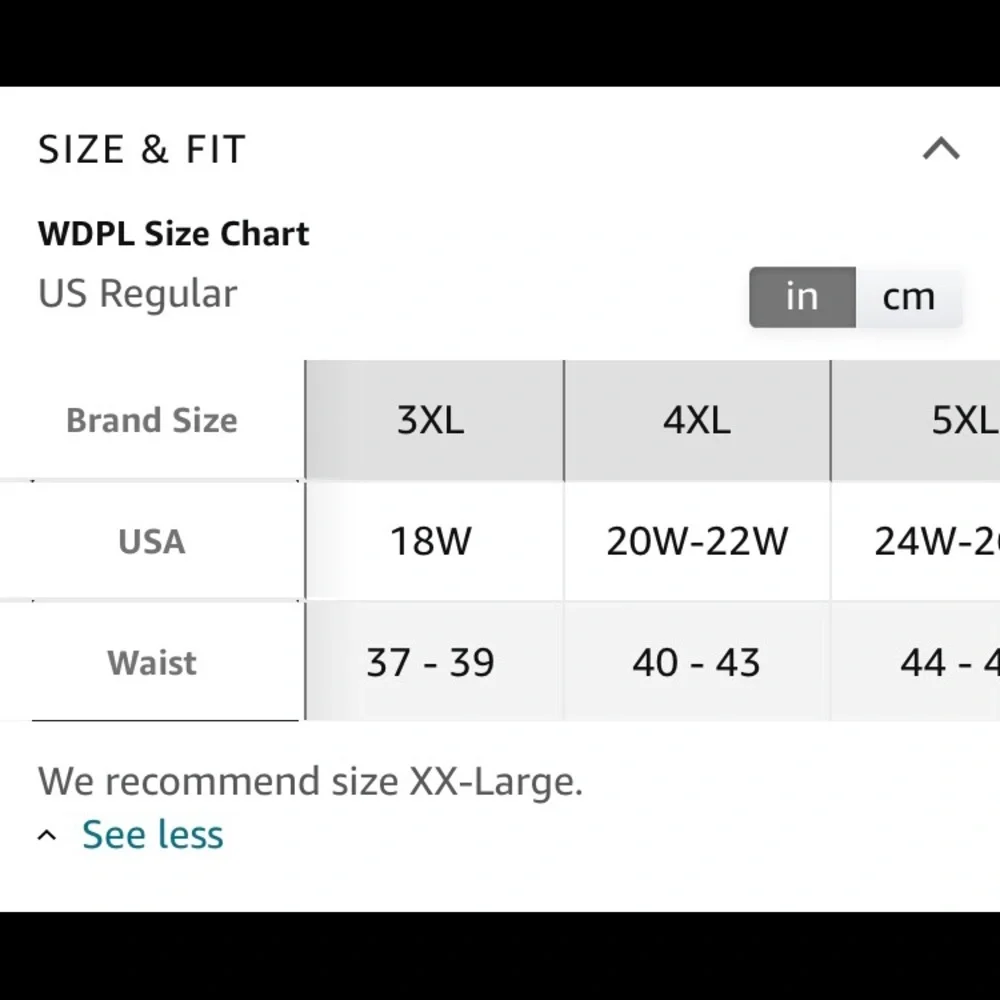Click the small caret beside See less
The image size is (1000, 1000).
(x=47, y=835)
